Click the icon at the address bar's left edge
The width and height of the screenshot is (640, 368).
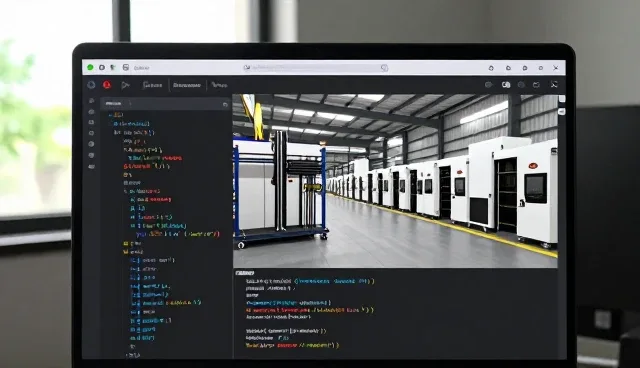point(247,68)
